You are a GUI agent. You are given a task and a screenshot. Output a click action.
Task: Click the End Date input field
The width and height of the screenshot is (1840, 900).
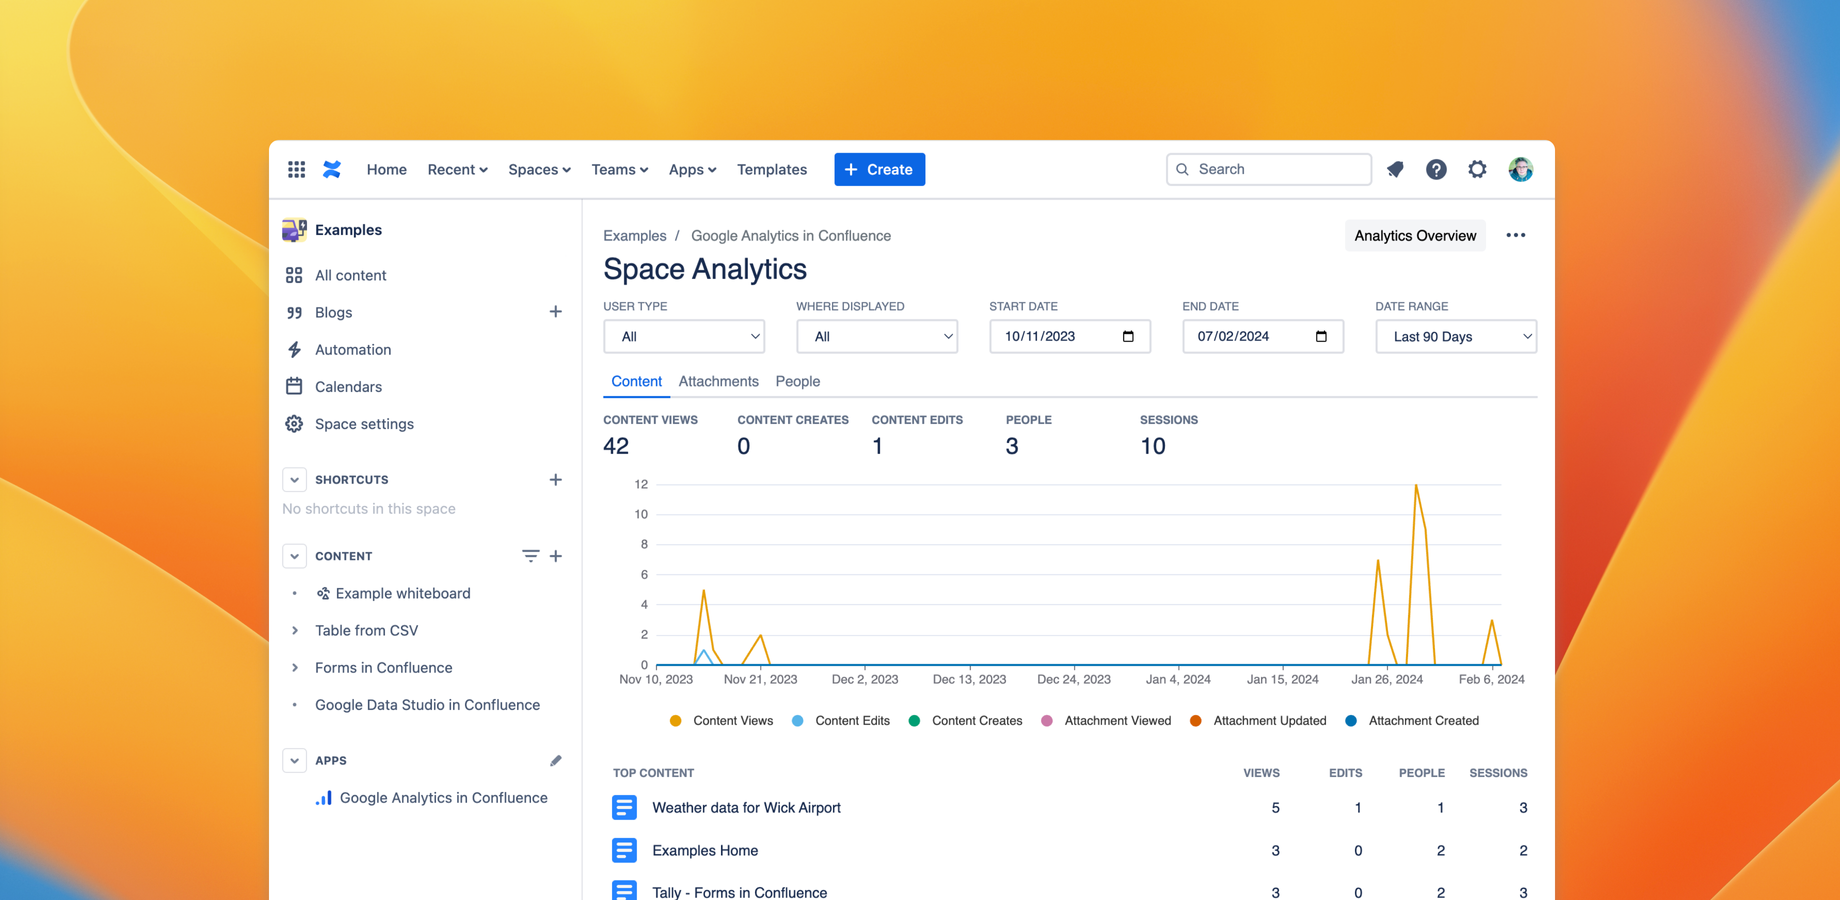[1262, 337]
